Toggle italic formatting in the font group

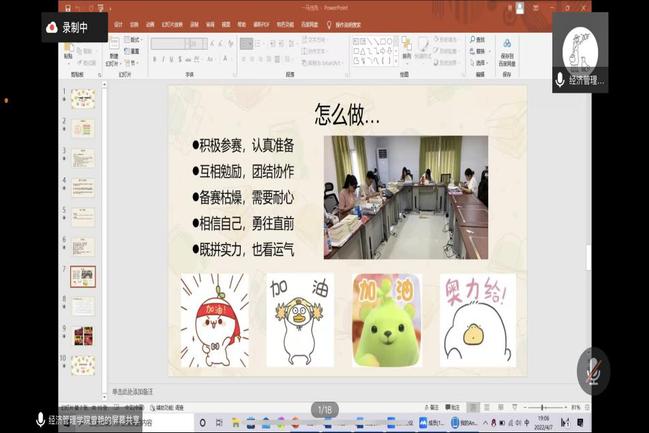coord(163,59)
